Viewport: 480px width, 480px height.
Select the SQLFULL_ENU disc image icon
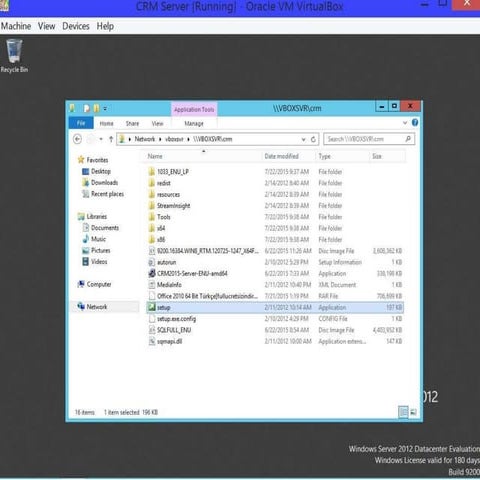pos(152,330)
